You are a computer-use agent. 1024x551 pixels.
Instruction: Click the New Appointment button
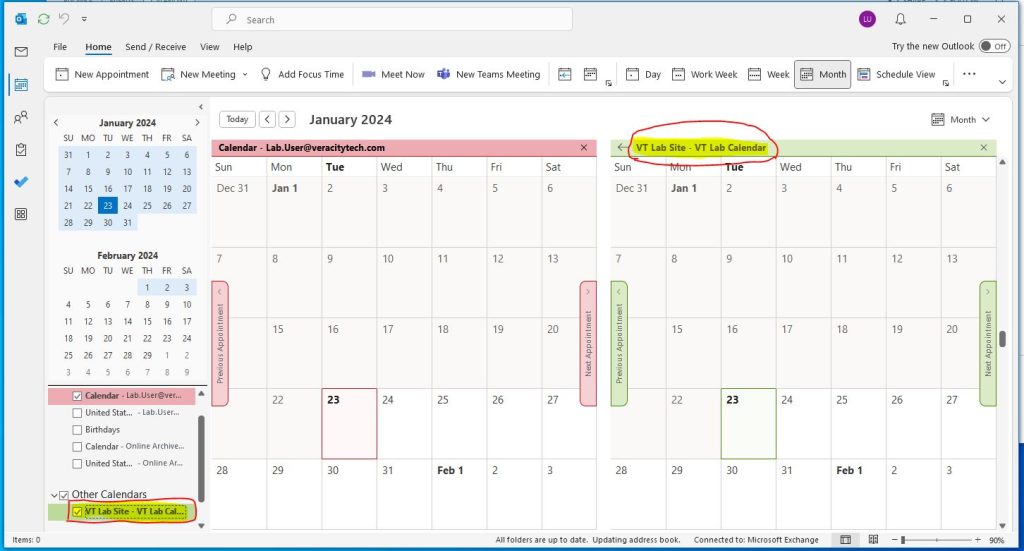(102, 74)
